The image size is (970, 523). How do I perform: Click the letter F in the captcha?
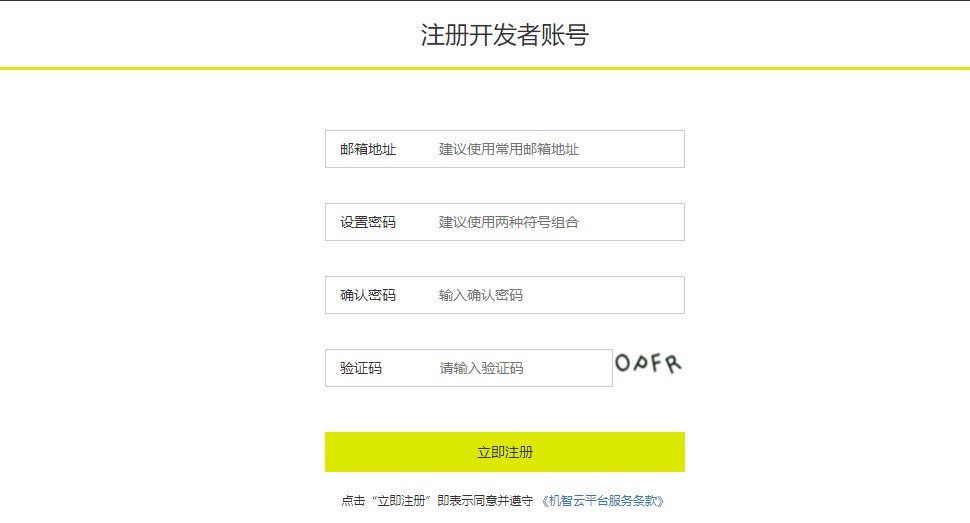point(657,363)
